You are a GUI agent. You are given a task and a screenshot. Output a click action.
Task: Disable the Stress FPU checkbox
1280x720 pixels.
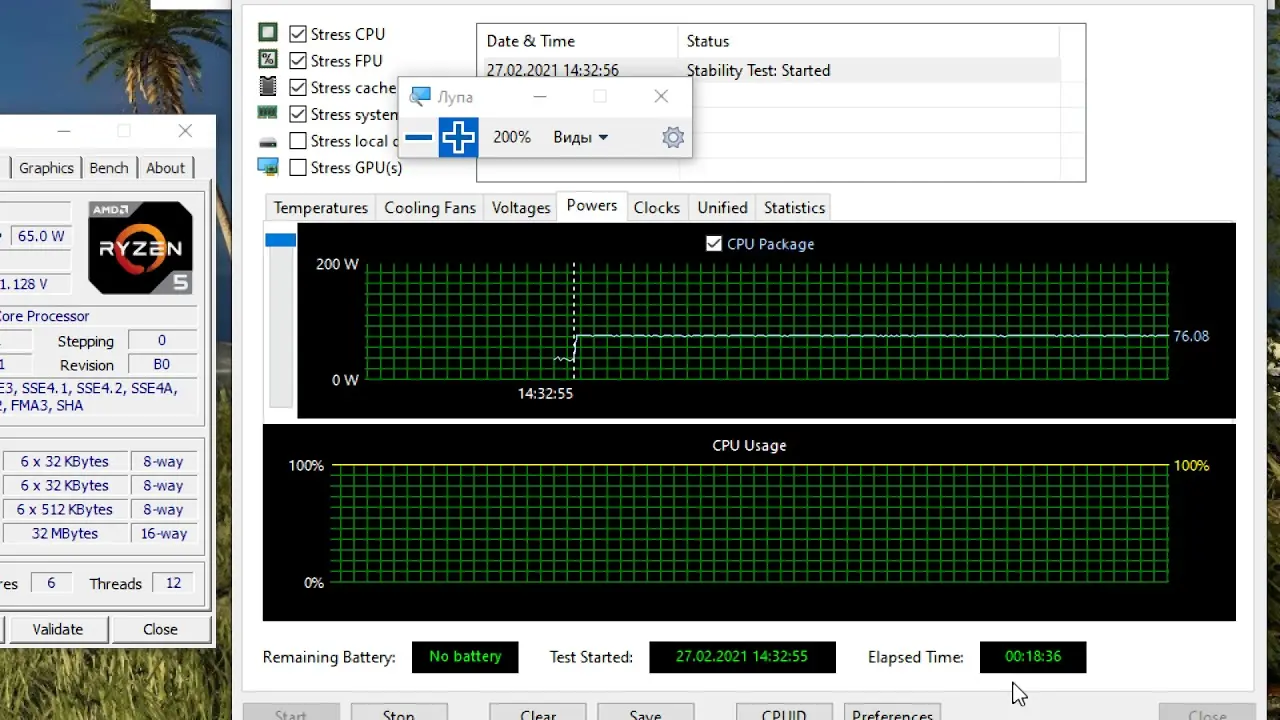tap(298, 61)
